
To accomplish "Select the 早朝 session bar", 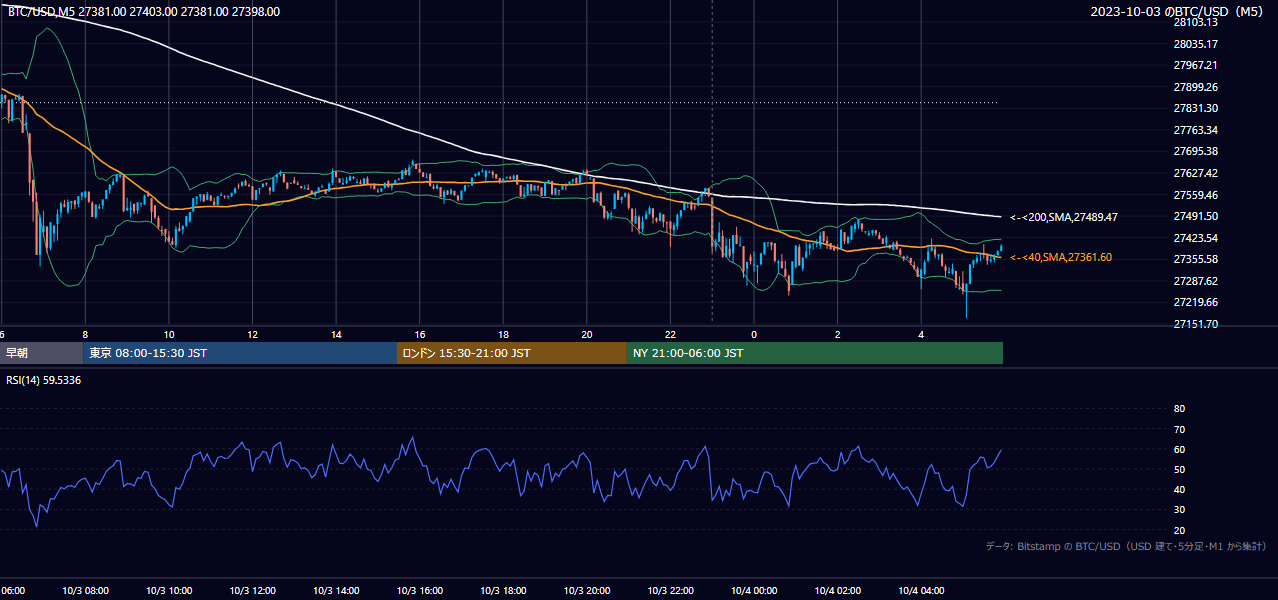I will pos(41,353).
